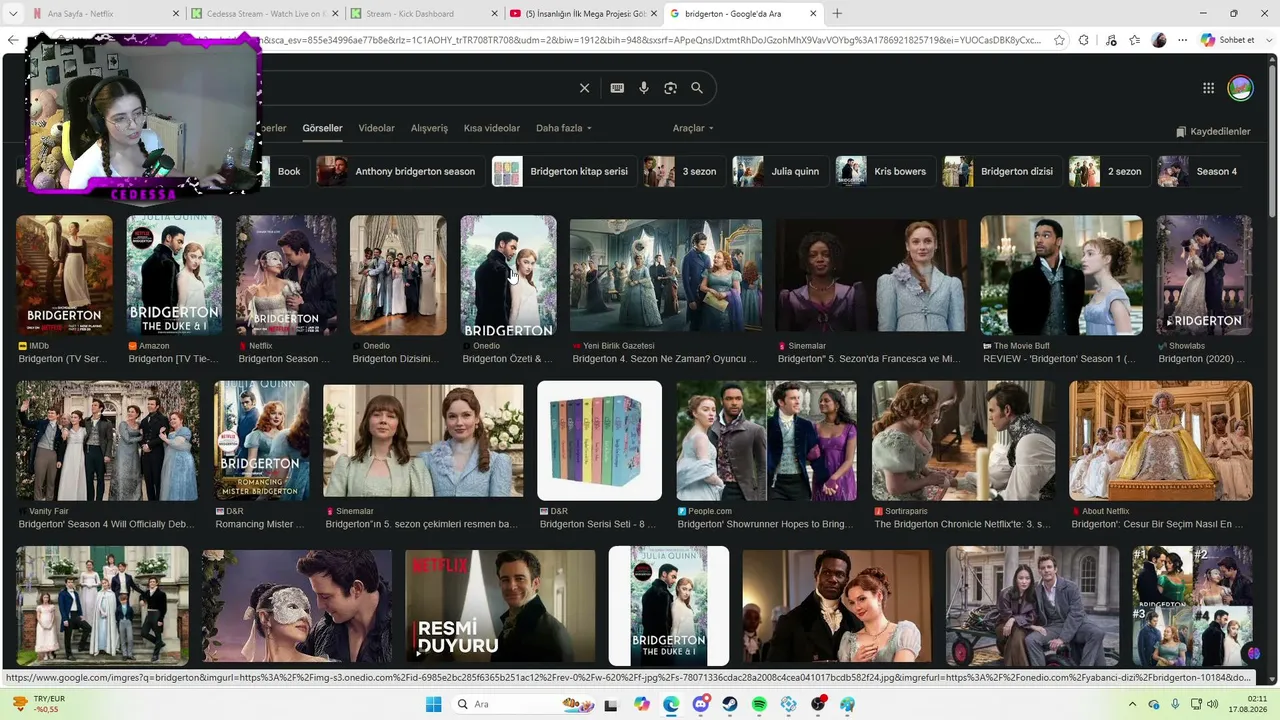Open the Windows Start menu
Image resolution: width=1280 pixels, height=720 pixels.
(x=433, y=704)
